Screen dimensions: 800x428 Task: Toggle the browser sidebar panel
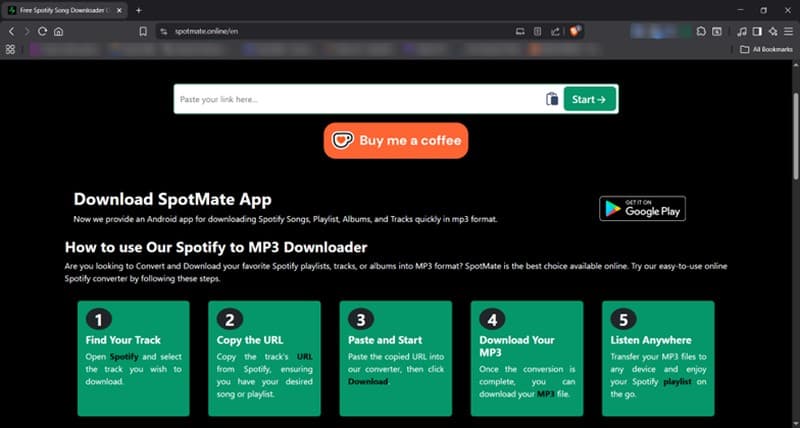pos(758,32)
